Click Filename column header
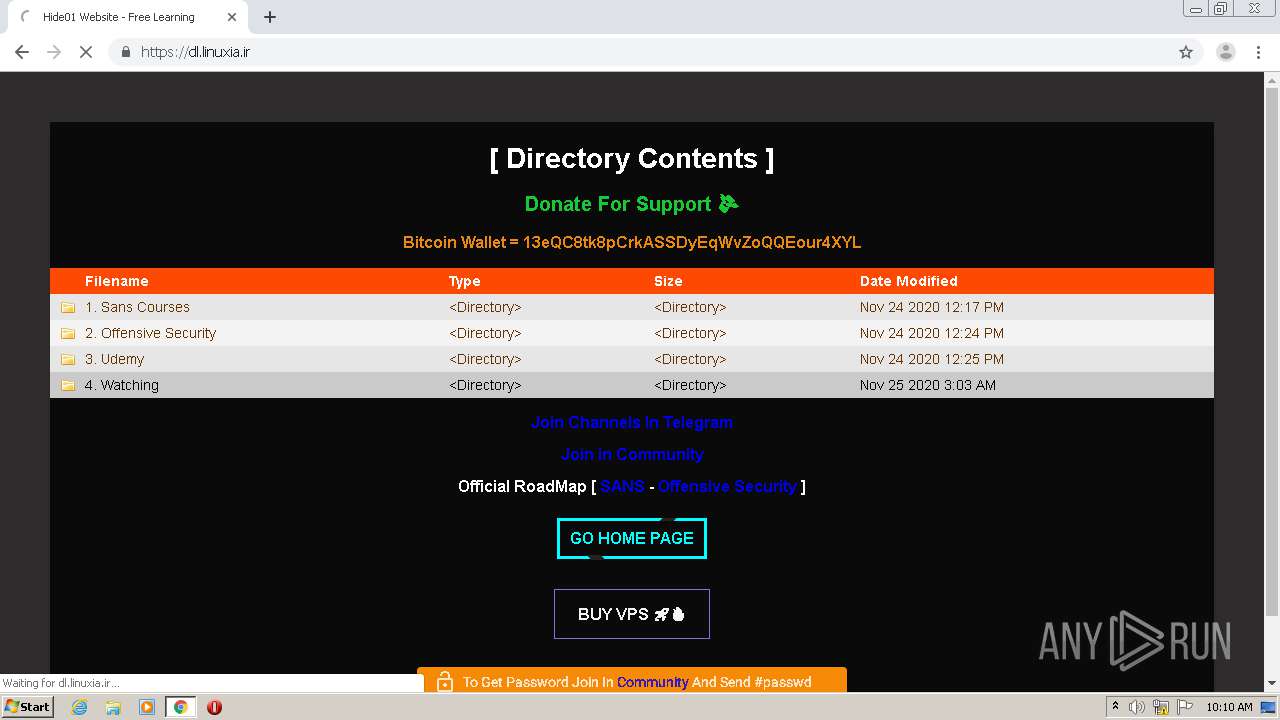The image size is (1280, 720). (116, 281)
